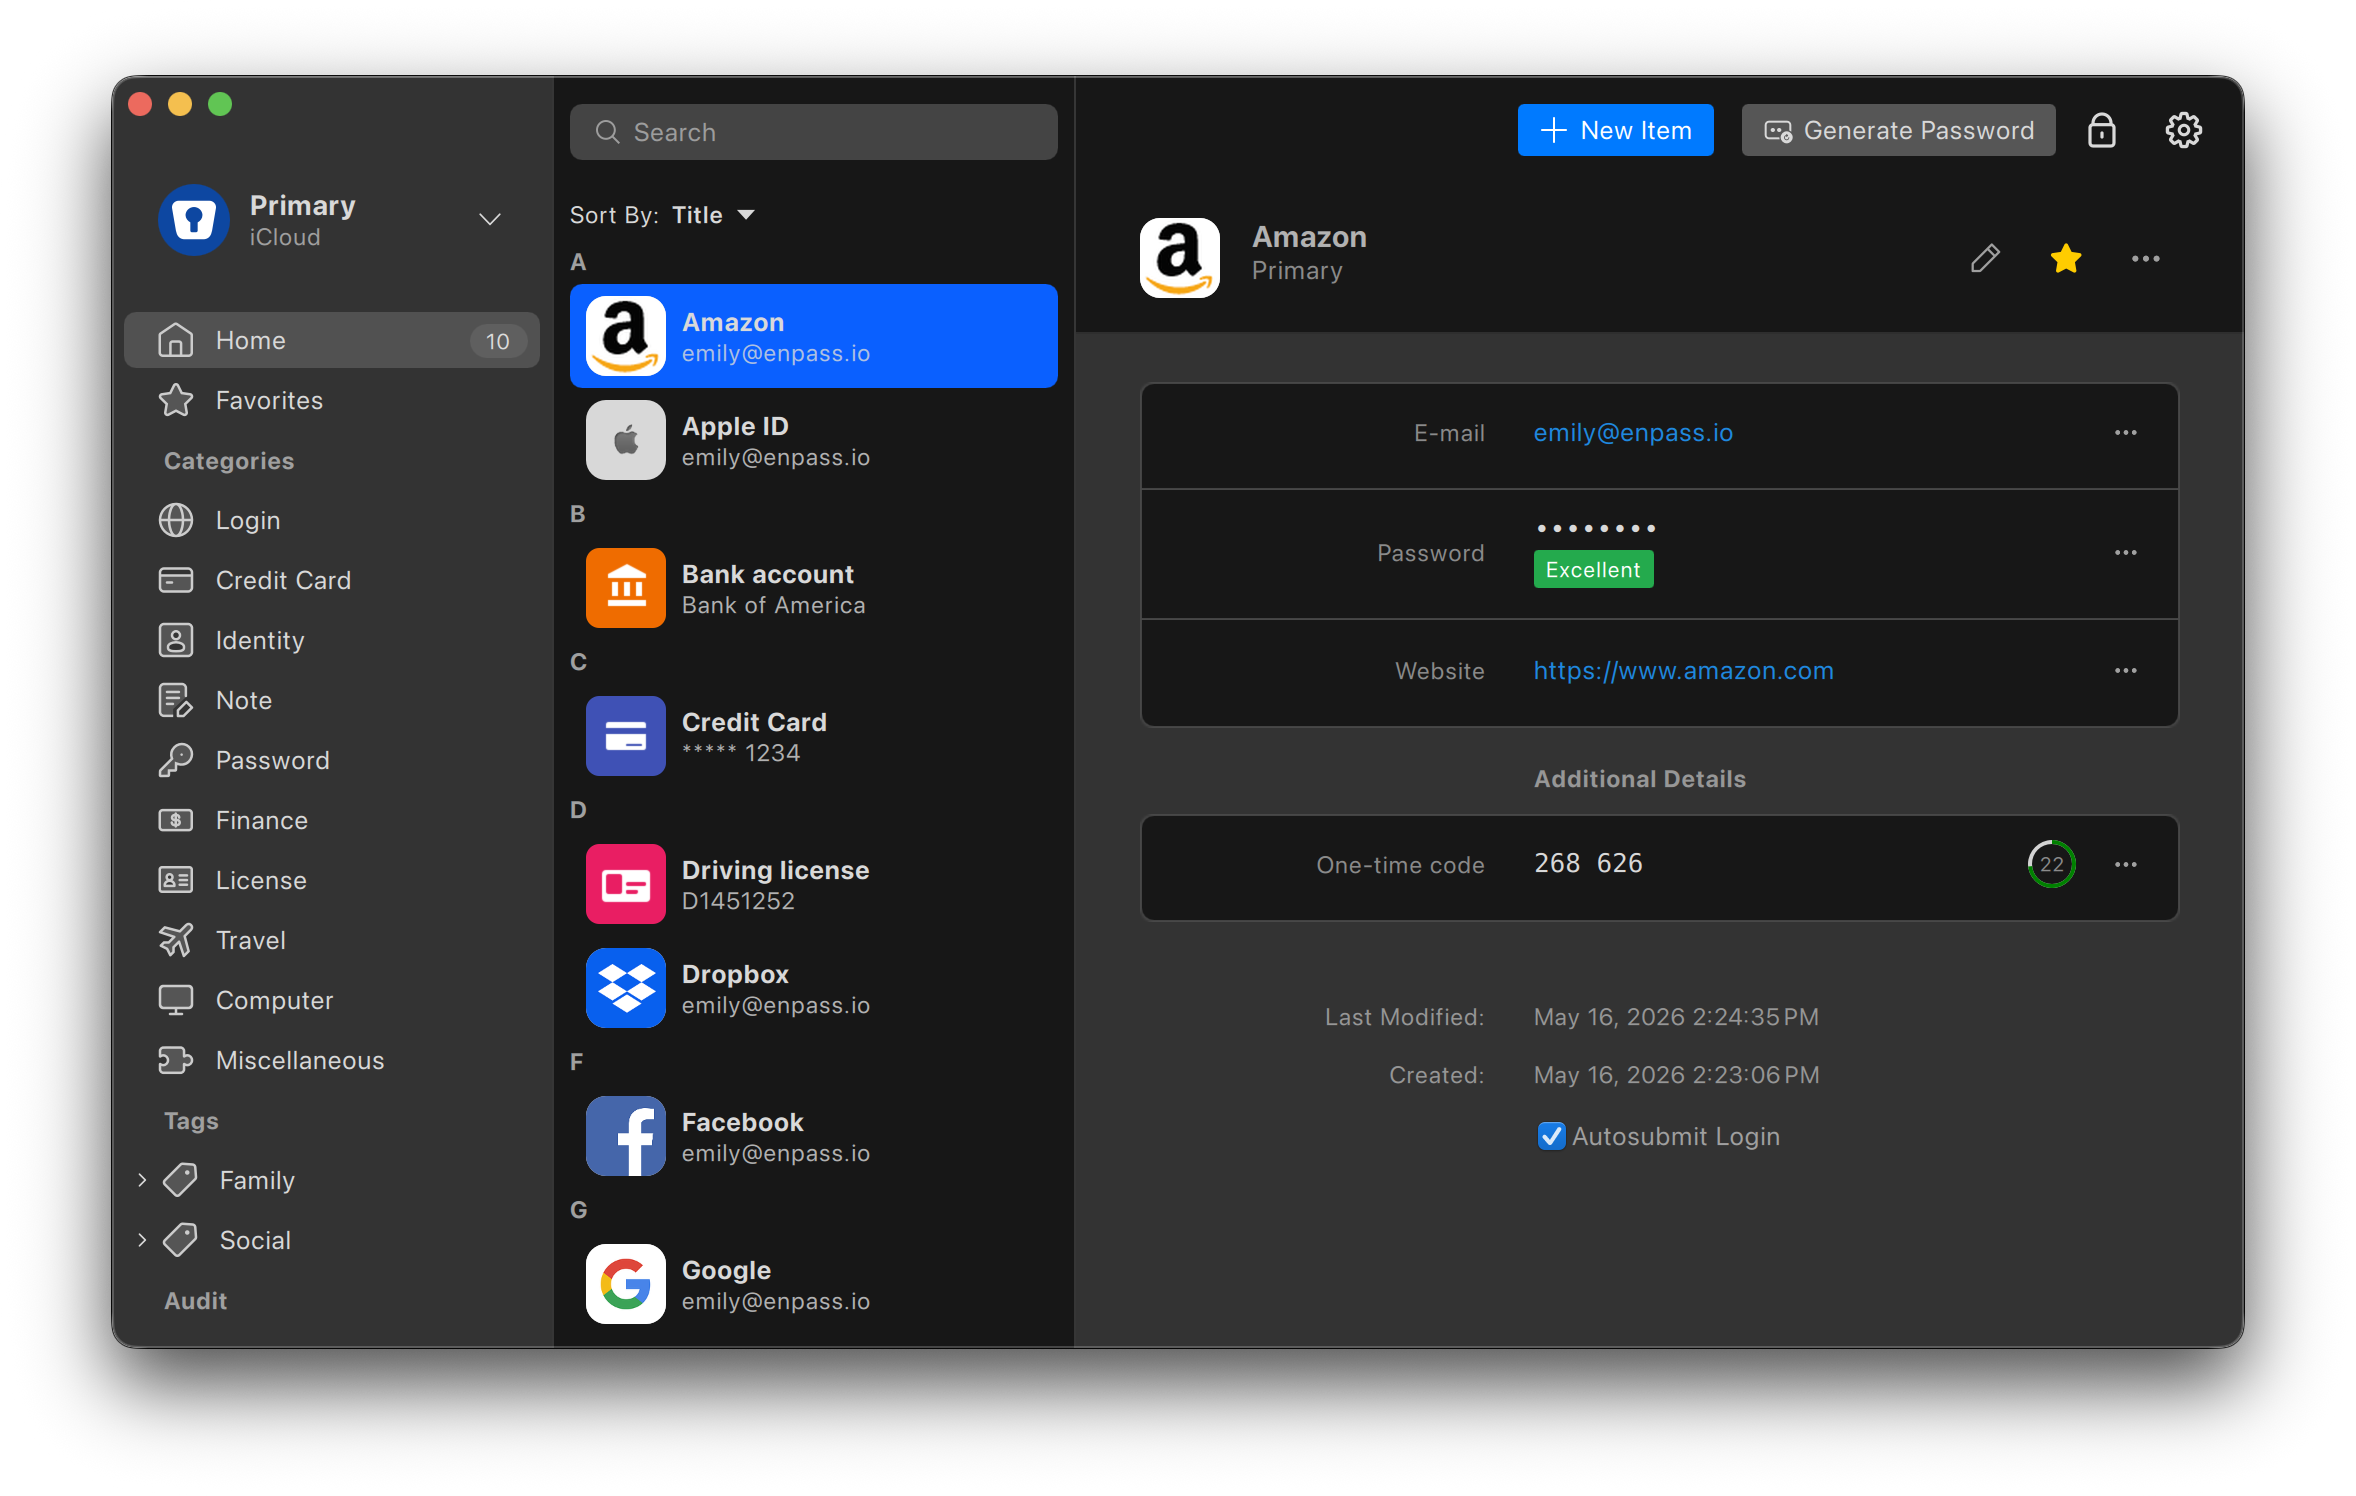Viewport: 2356px width, 1496px height.
Task: Click the masked card number ending 1234
Action: 741,752
